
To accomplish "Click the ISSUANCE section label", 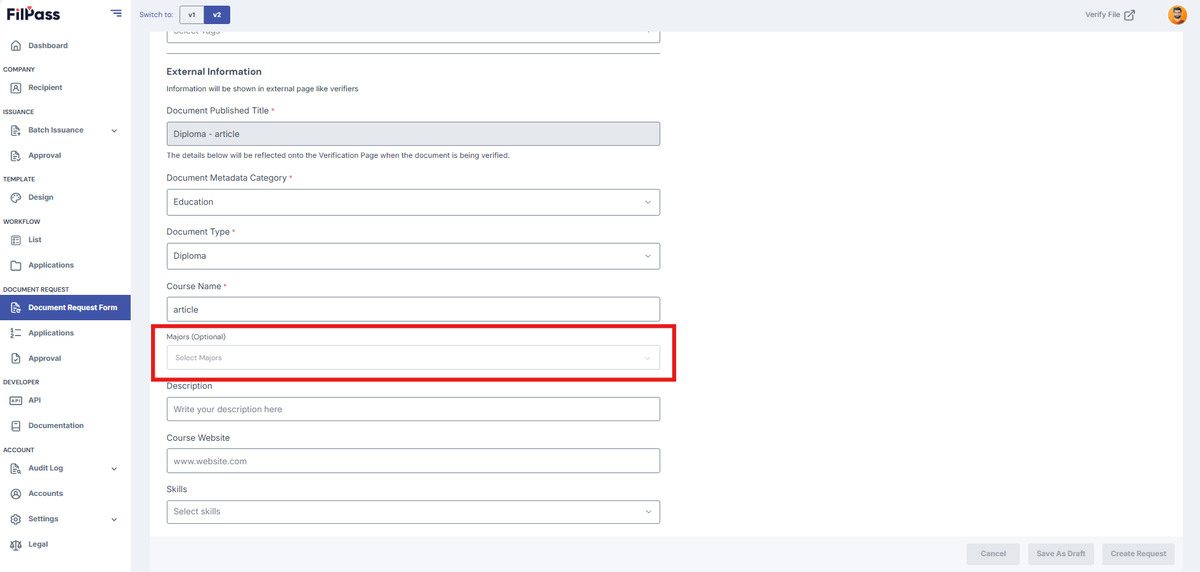I will point(19,112).
